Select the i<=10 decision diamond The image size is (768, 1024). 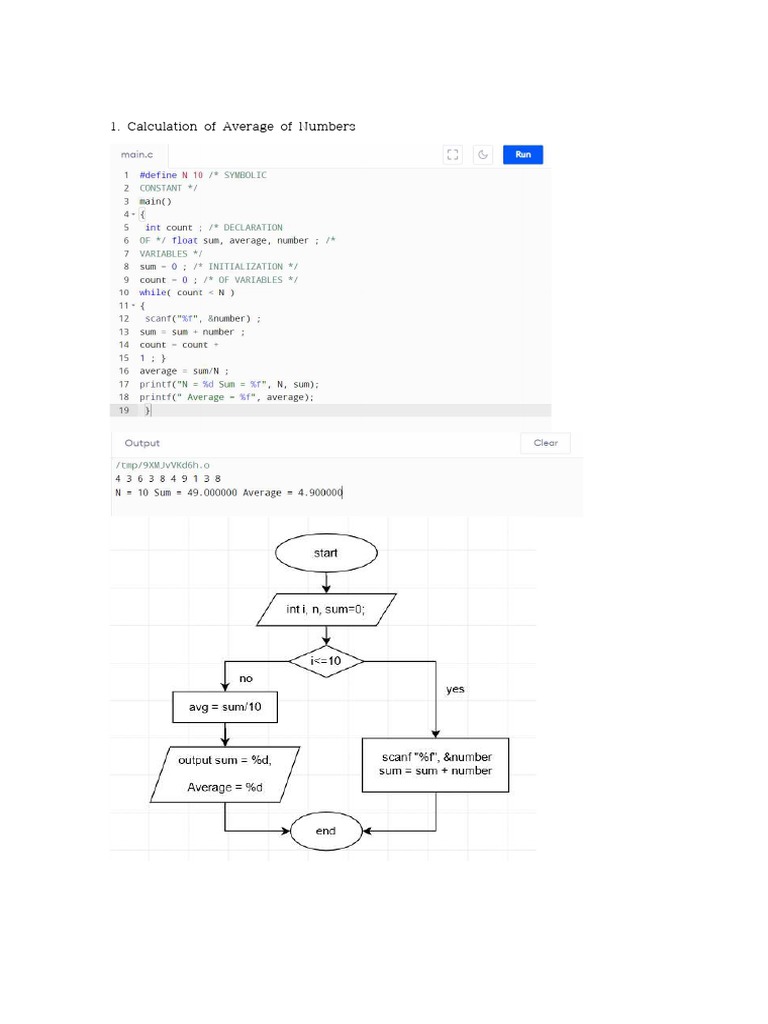pyautogui.click(x=326, y=662)
